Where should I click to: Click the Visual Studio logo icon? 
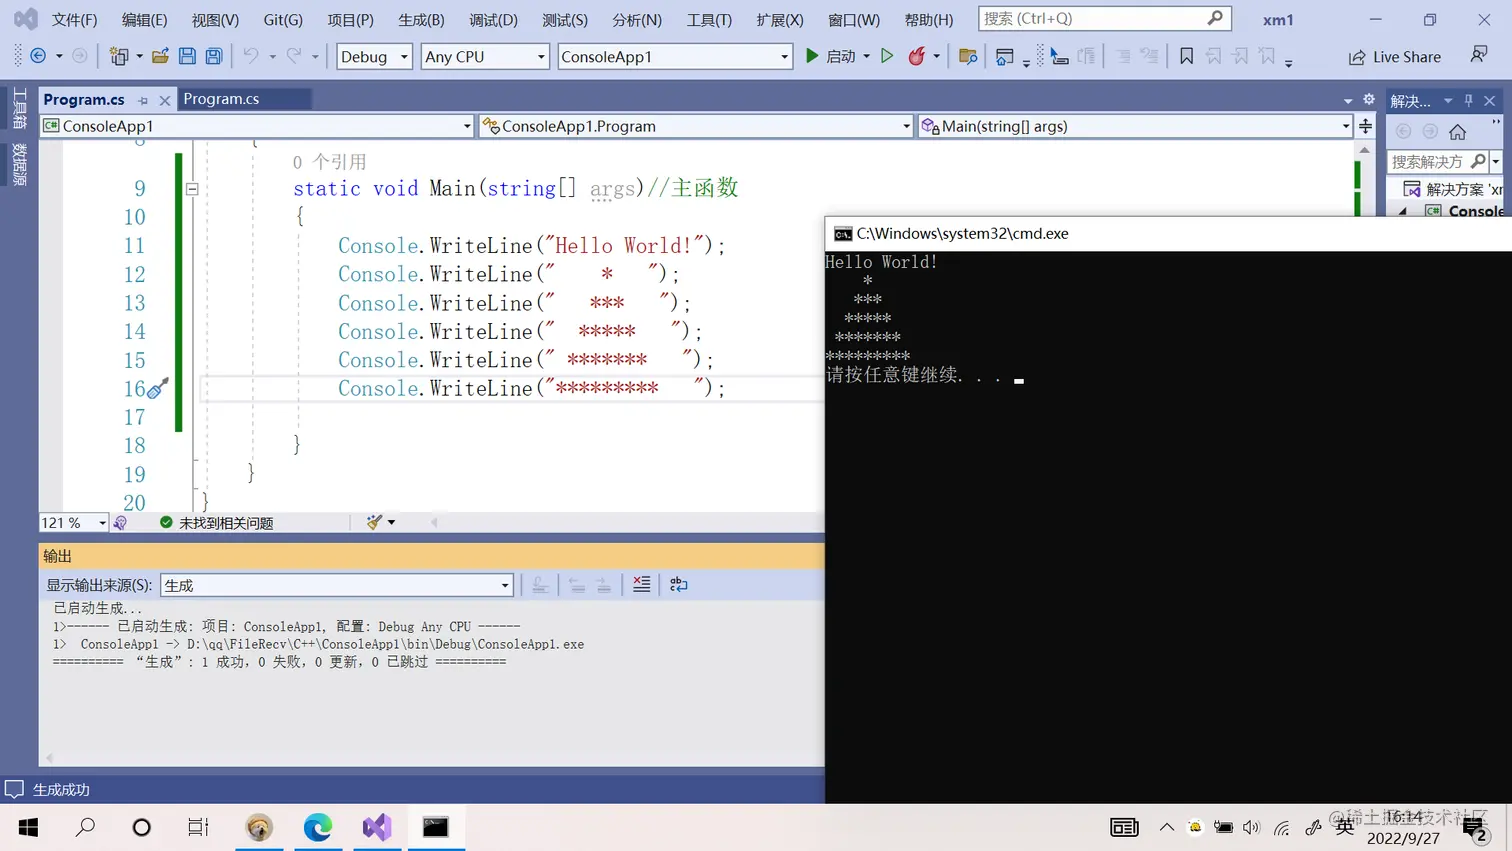[26, 19]
